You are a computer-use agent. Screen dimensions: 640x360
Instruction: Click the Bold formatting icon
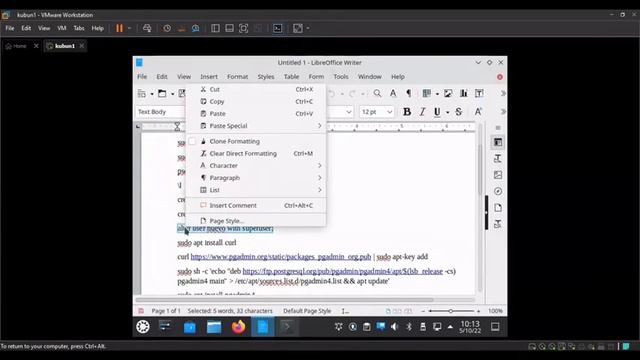pyautogui.click(x=407, y=112)
